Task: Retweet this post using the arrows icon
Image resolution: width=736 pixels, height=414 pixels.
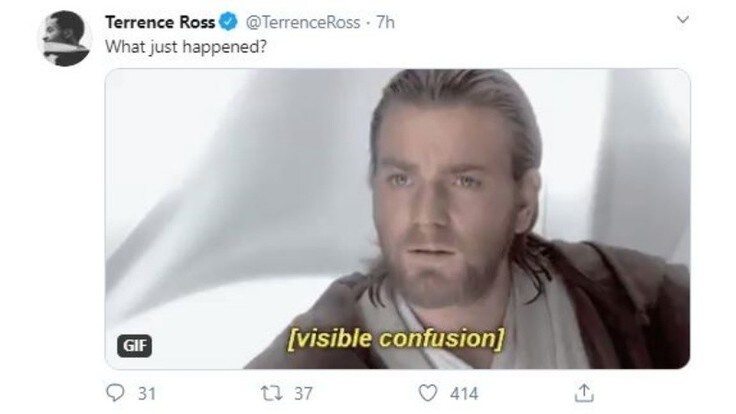Action: coord(272,393)
